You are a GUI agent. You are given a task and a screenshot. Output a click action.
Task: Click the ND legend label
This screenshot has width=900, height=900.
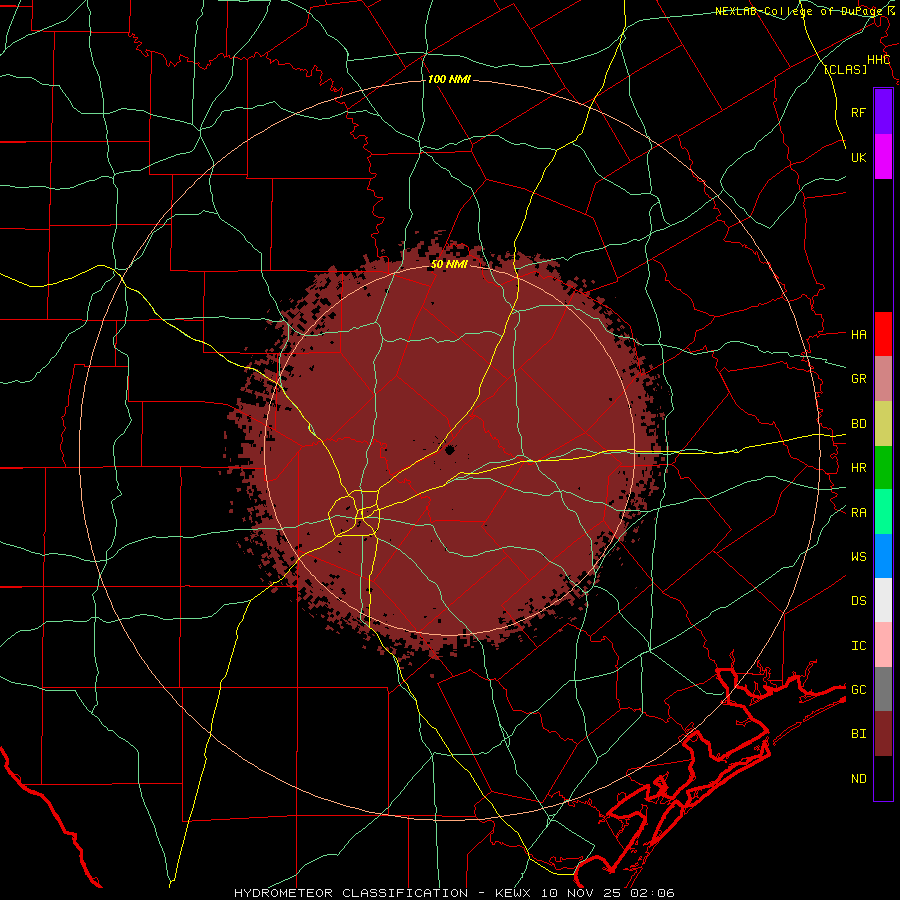coord(858,779)
